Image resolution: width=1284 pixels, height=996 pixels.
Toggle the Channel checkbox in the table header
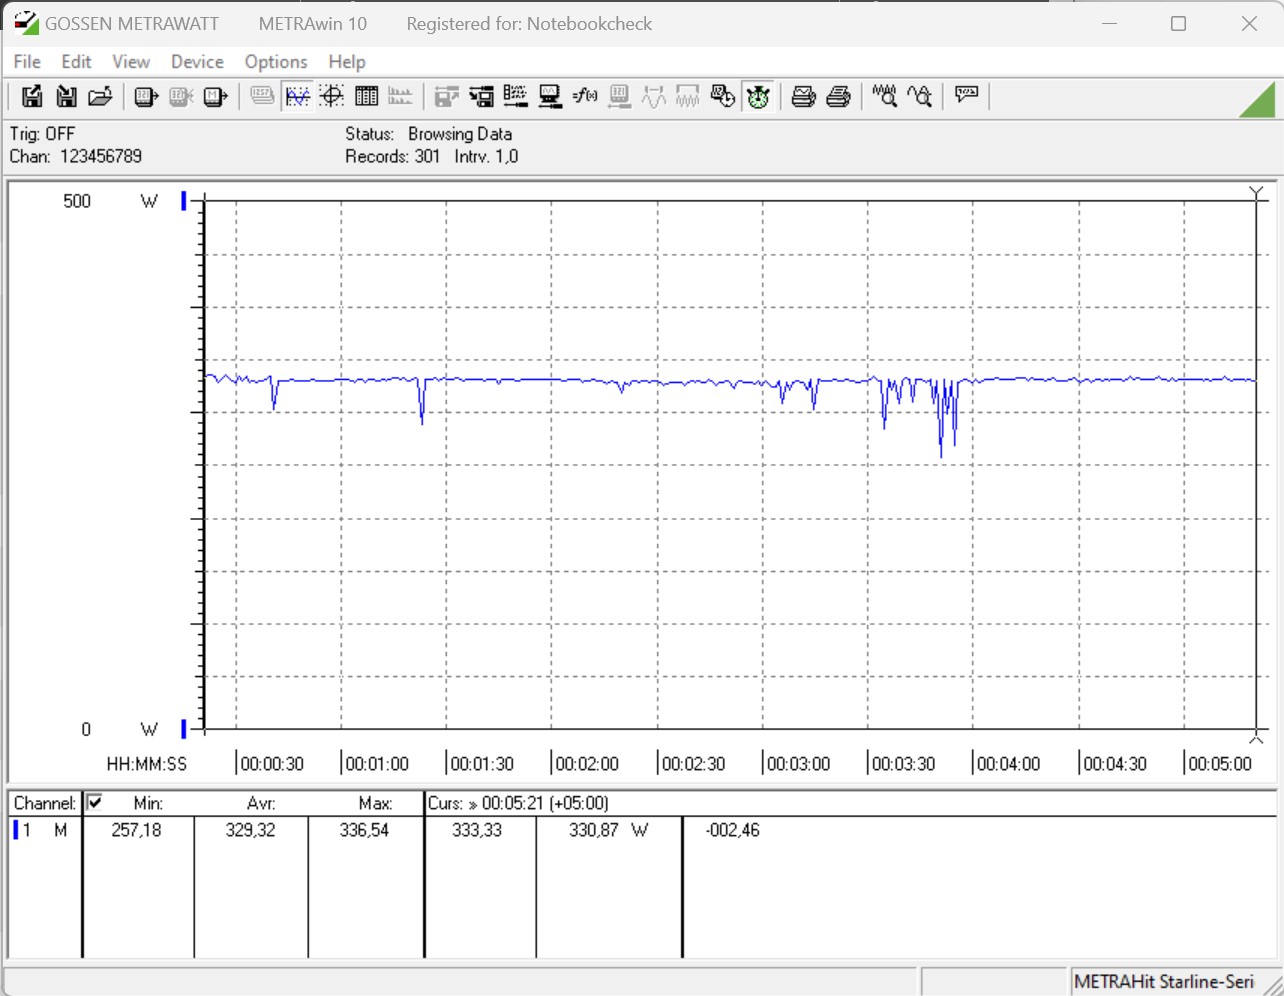coord(95,802)
